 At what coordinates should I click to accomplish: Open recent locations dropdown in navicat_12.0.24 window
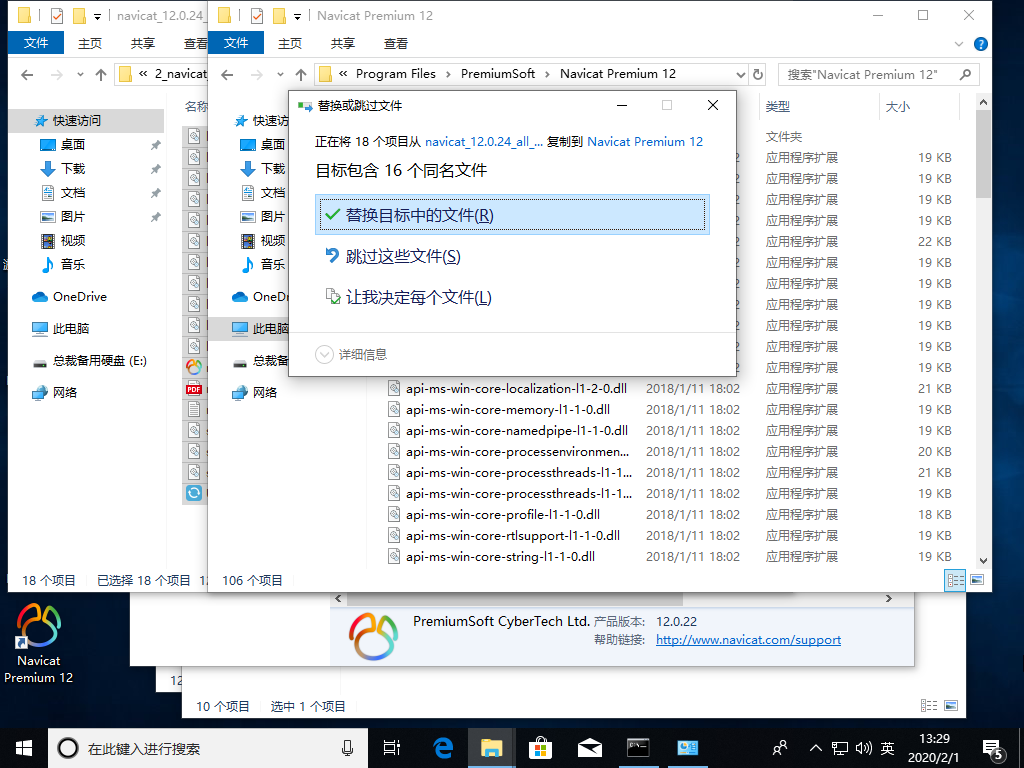(80, 74)
